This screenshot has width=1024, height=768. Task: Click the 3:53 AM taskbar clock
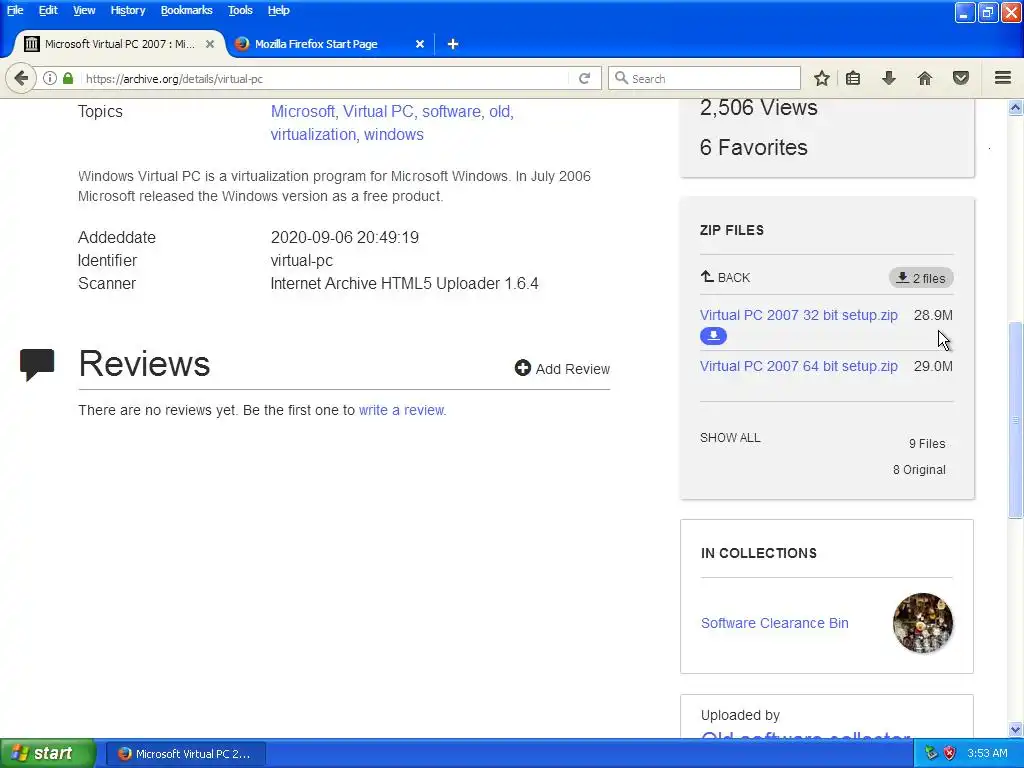point(987,753)
